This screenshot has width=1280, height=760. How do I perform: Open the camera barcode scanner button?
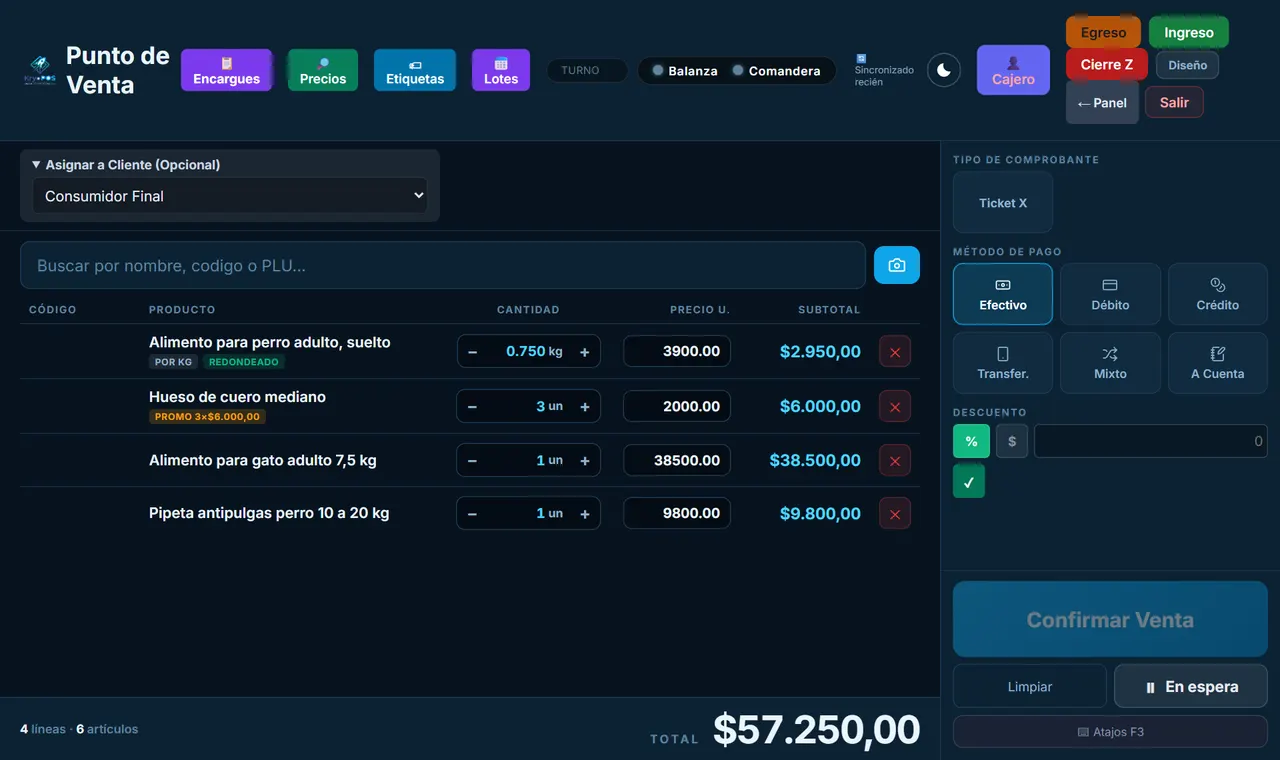[x=897, y=265]
